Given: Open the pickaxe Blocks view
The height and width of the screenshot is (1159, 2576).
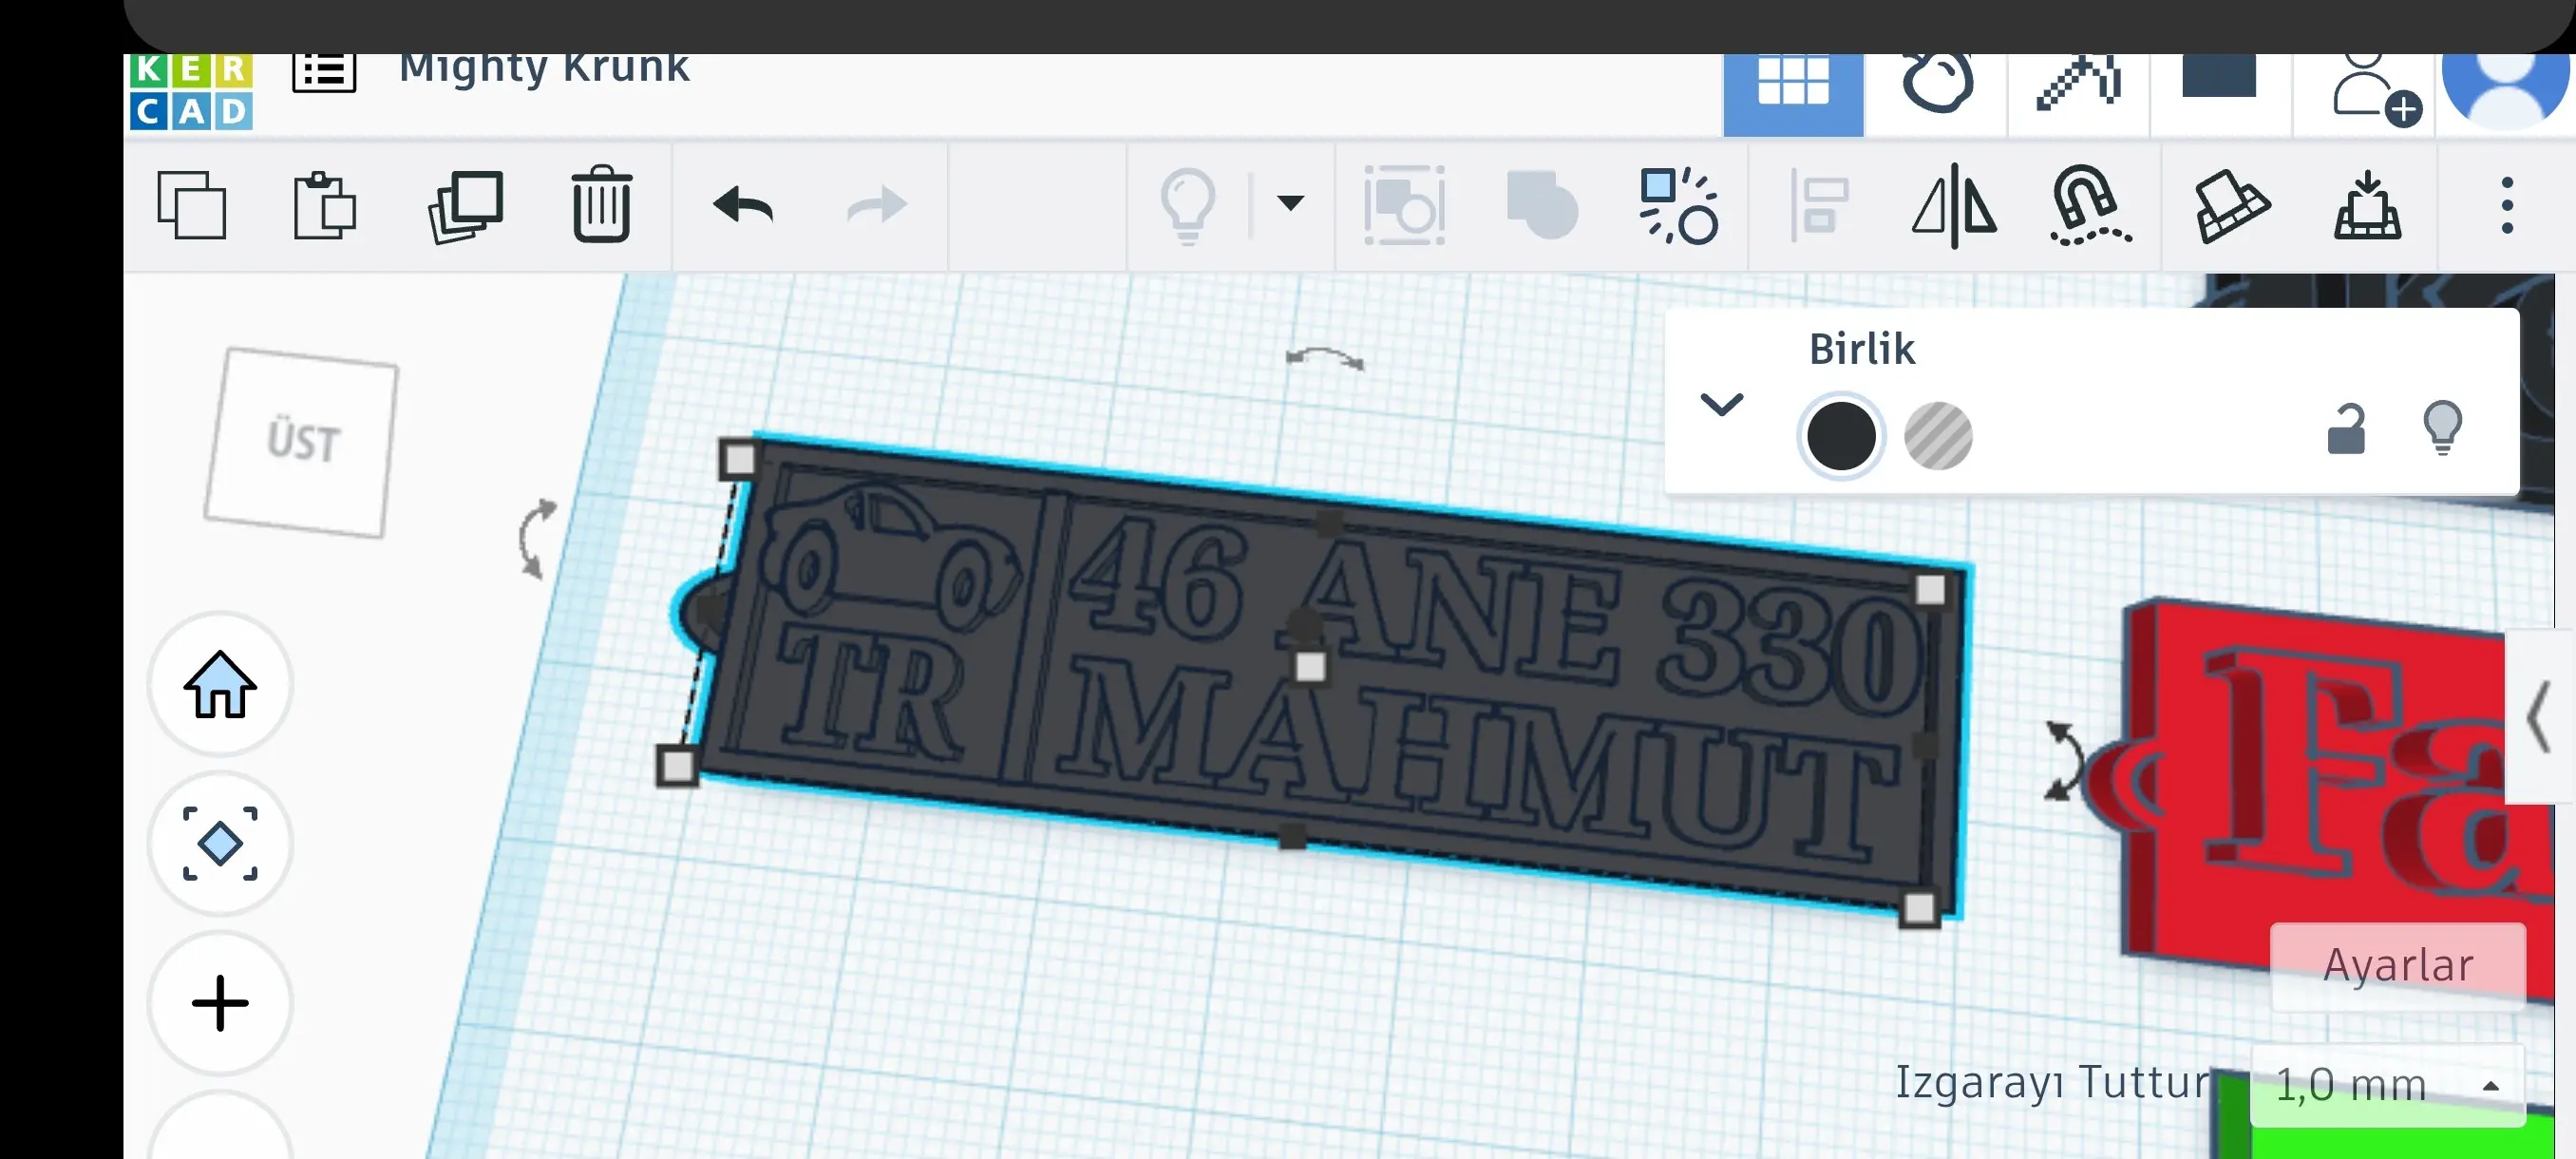Looking at the screenshot, I should coord(2078,83).
